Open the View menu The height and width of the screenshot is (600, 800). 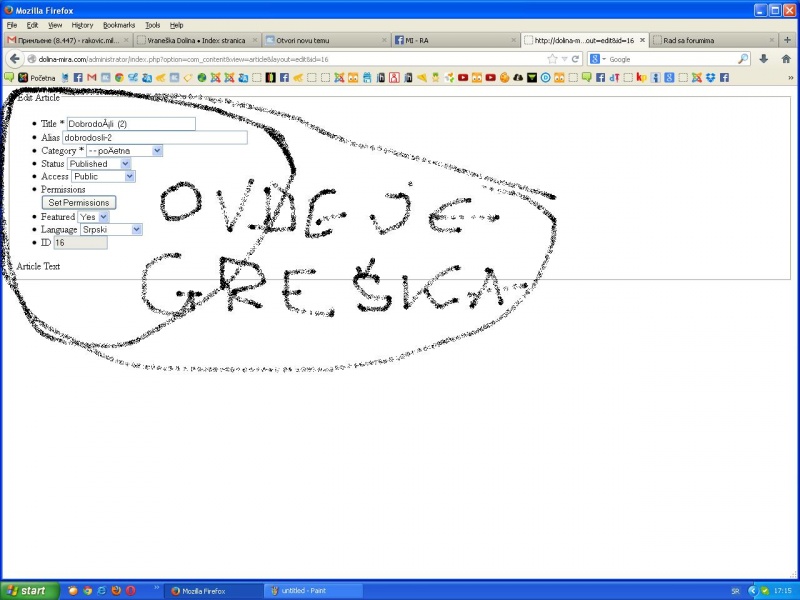(x=55, y=25)
